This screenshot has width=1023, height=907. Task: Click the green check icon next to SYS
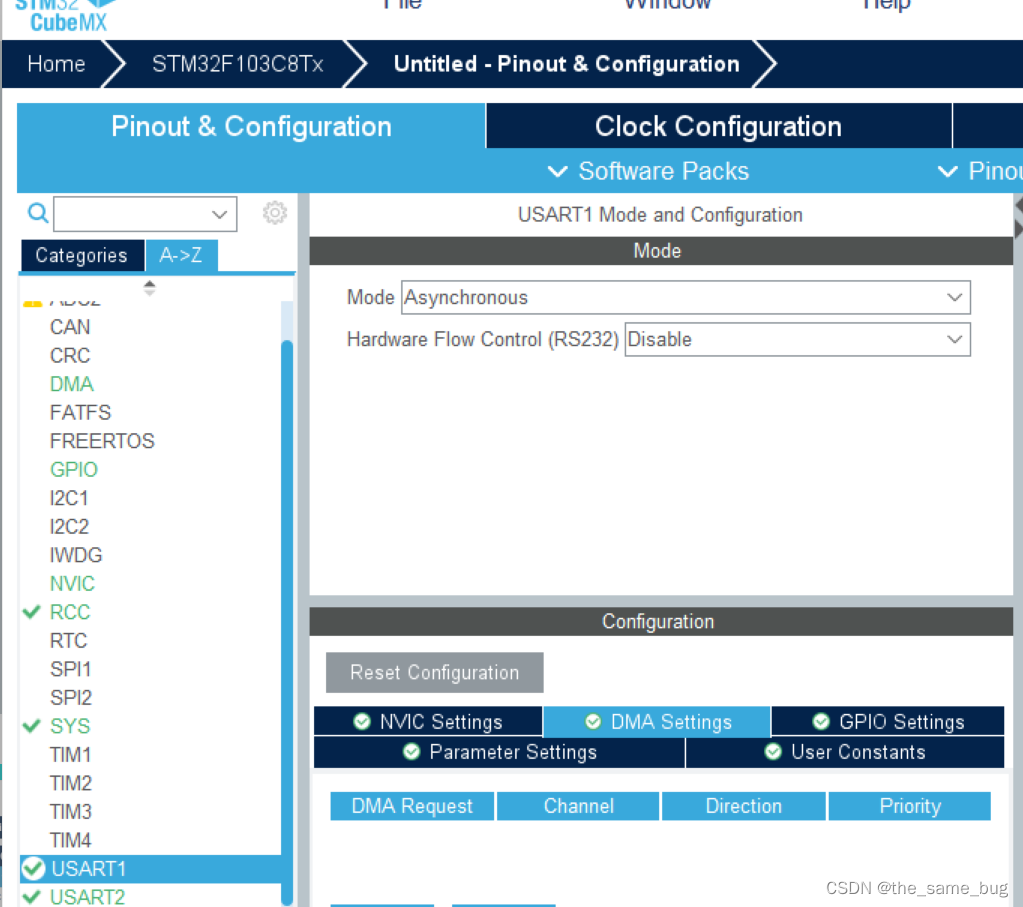pos(31,726)
